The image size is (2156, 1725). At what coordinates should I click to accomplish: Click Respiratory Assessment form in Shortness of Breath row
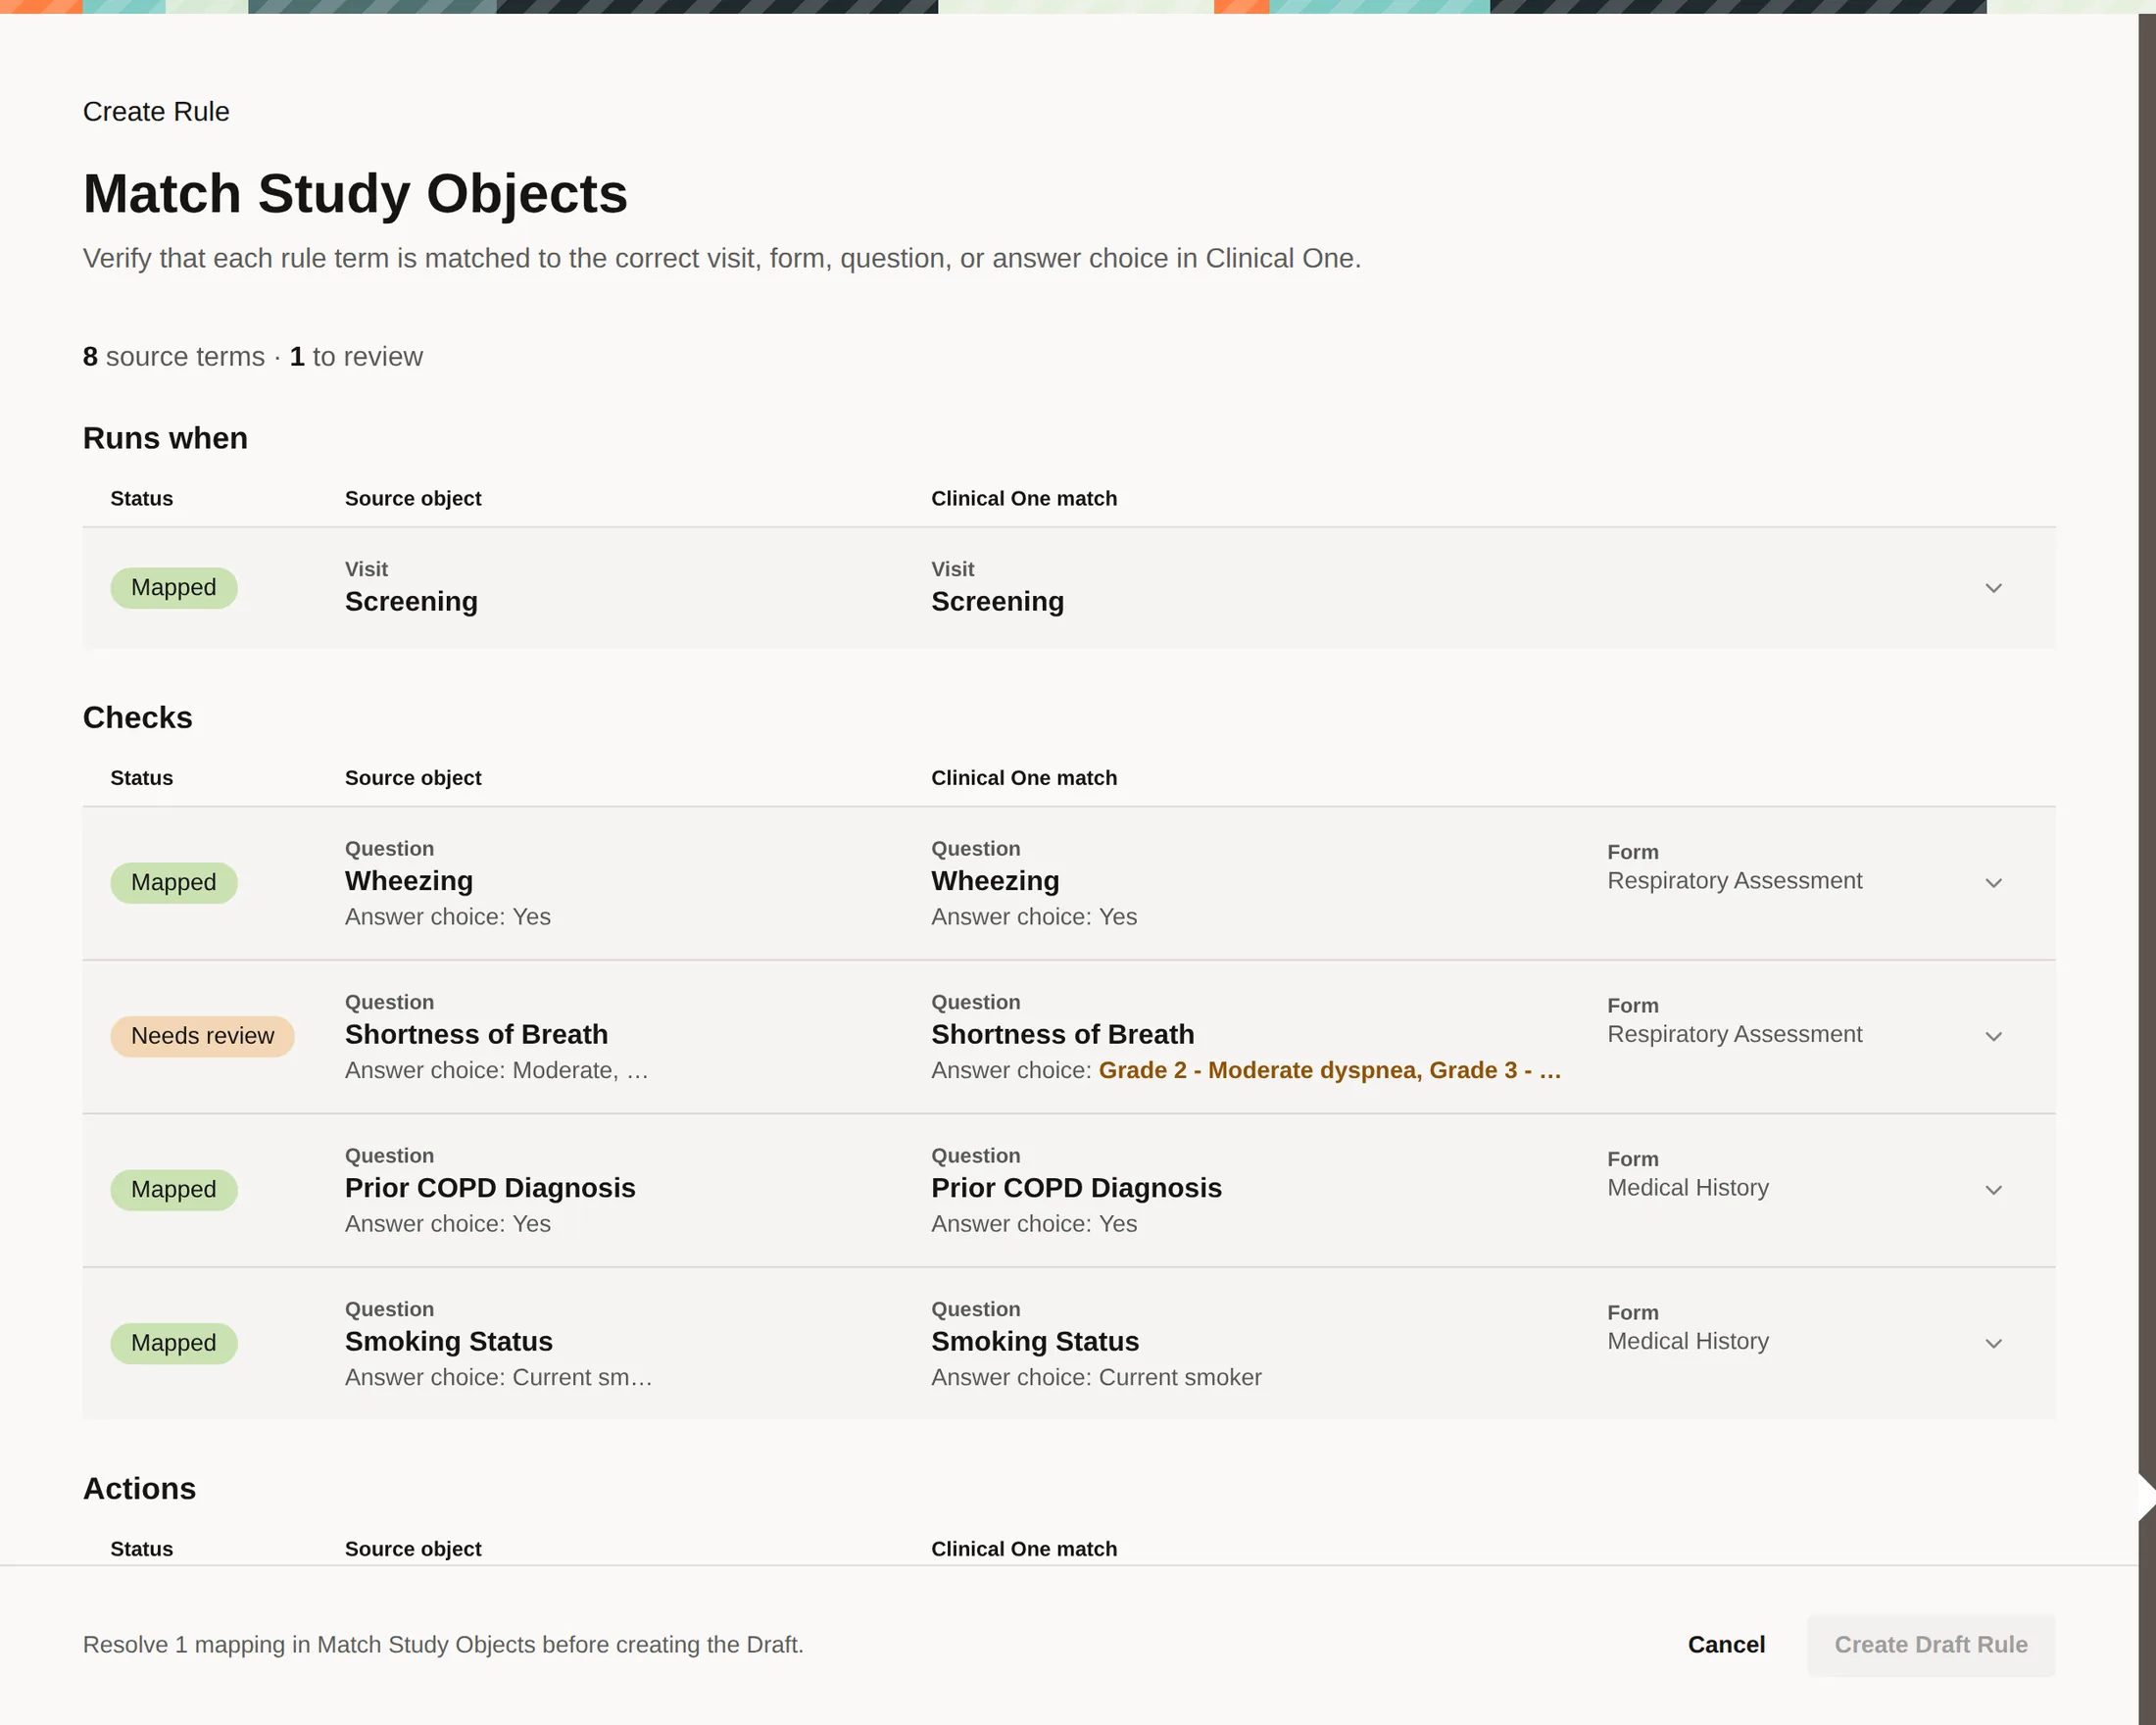[x=1734, y=1034]
